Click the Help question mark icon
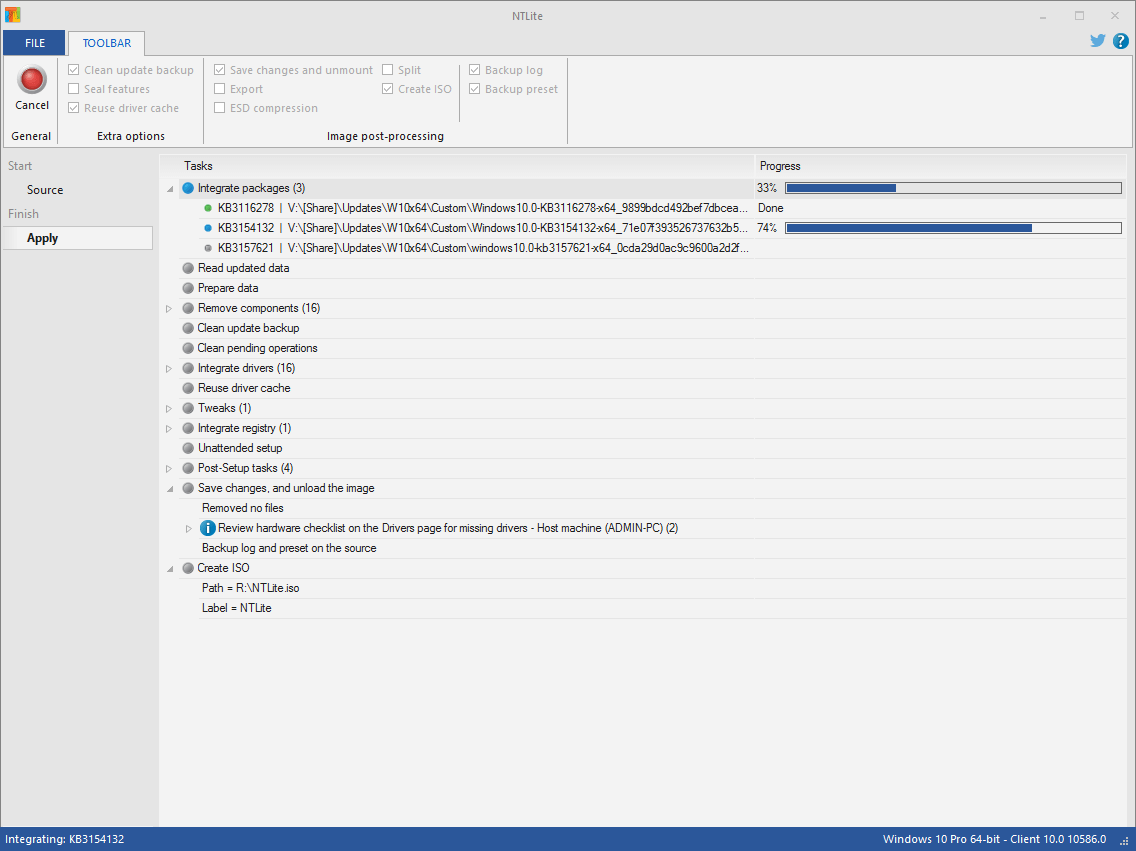The image size is (1136, 851). [1120, 41]
